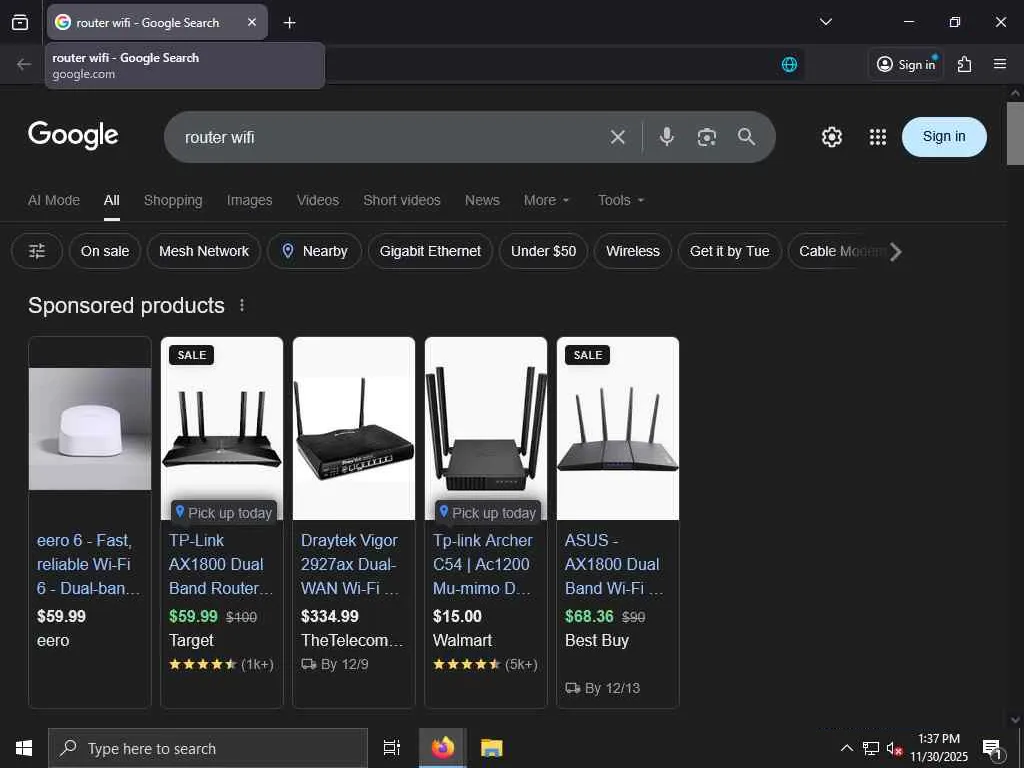This screenshot has width=1024, height=768.
Task: Click the muted volume tray icon
Action: pos(894,749)
